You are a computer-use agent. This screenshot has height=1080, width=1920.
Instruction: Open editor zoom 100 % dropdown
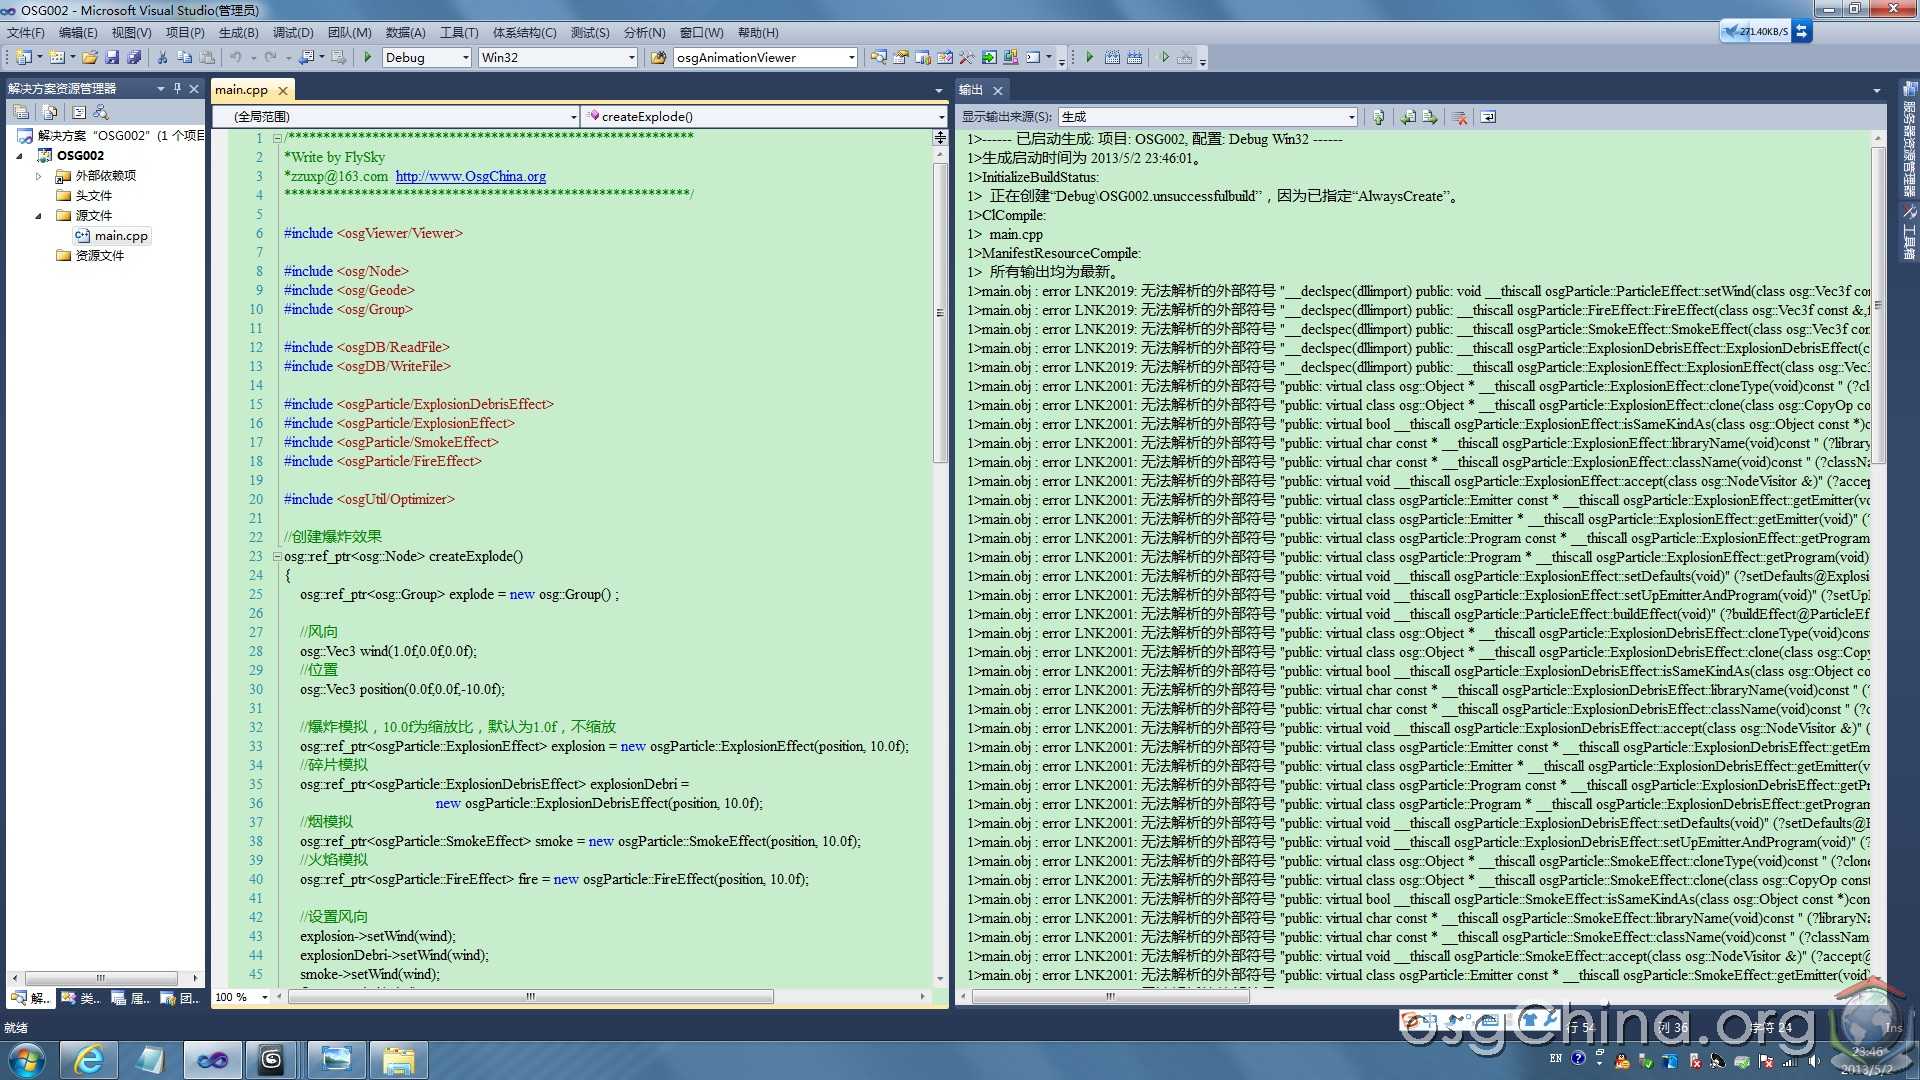pos(241,996)
